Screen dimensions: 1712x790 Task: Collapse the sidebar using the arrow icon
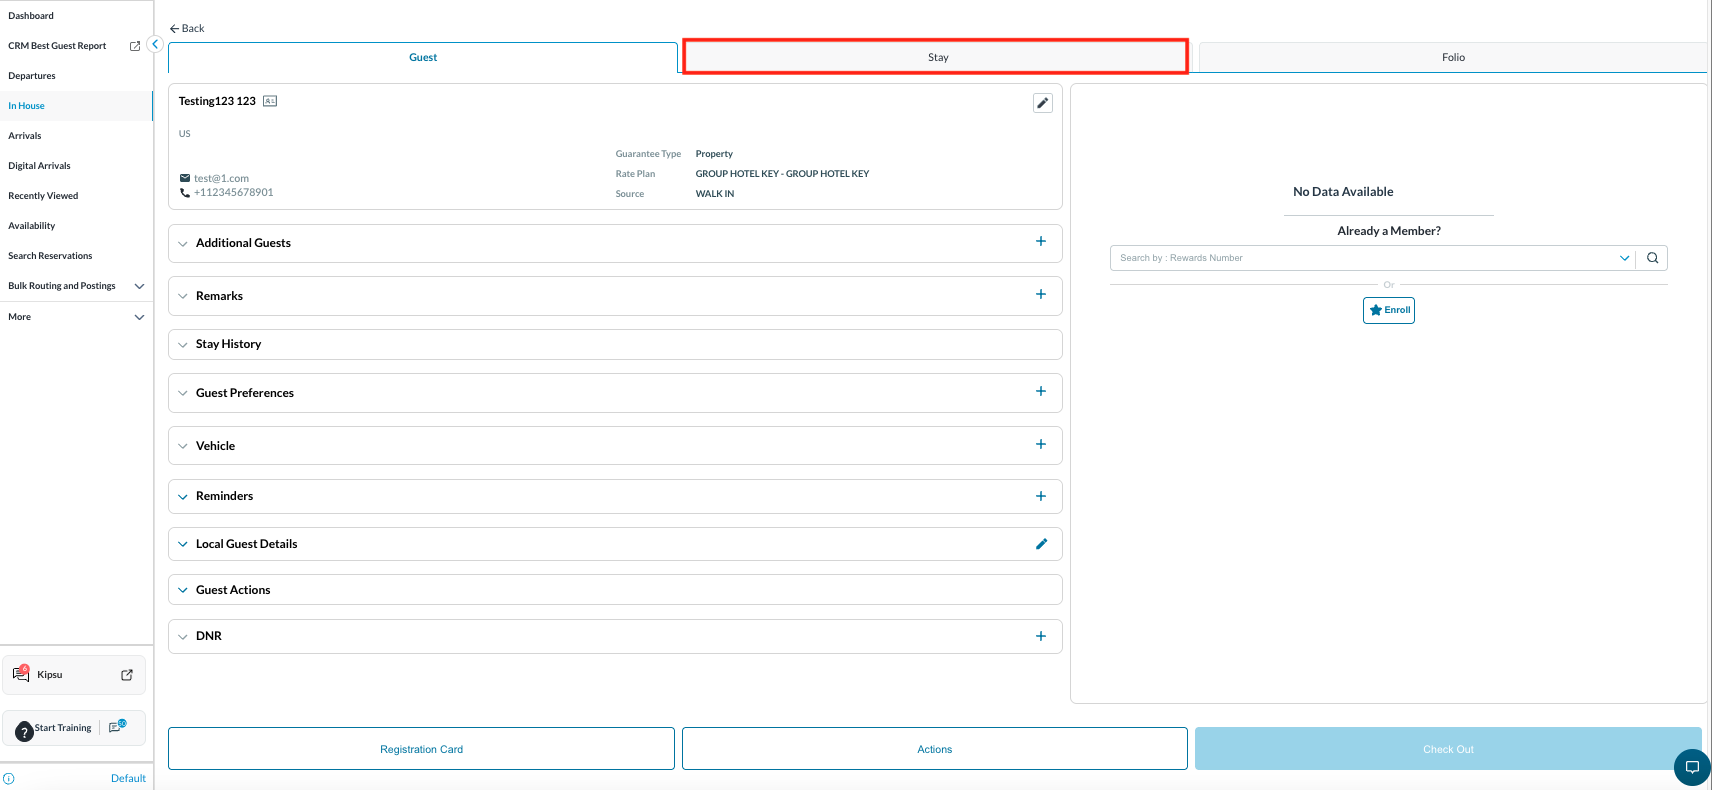click(x=155, y=44)
